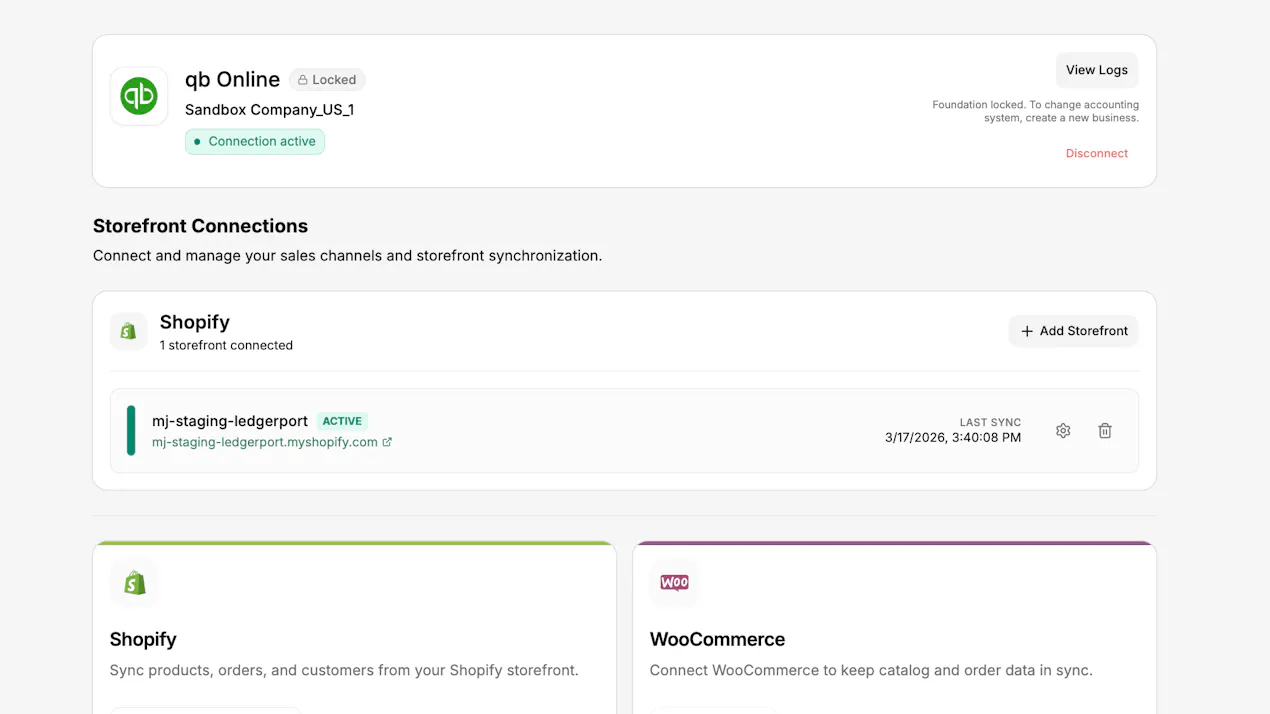Click the WooCommerce card title

coord(717,639)
